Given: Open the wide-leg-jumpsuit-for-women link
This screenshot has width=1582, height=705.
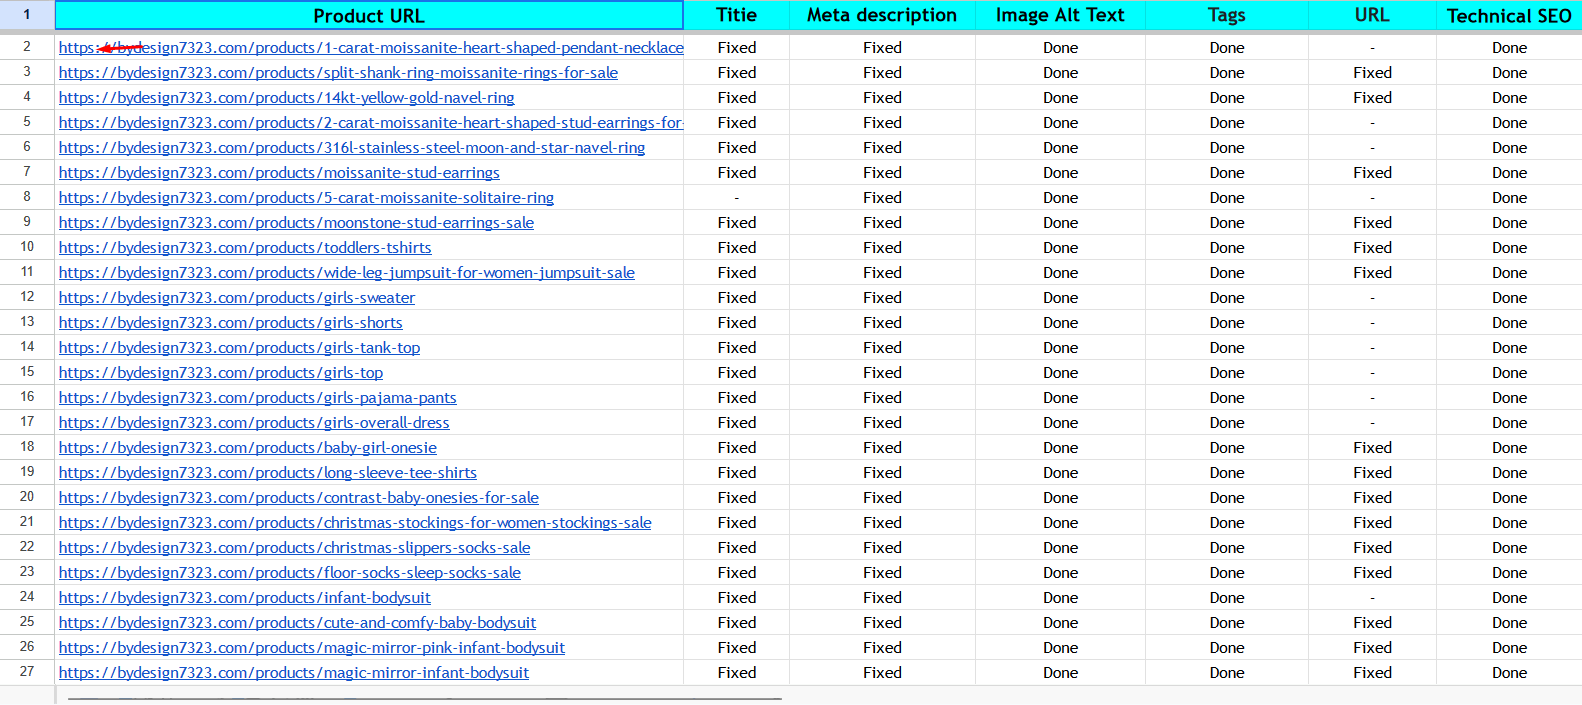Looking at the screenshot, I should point(347,273).
